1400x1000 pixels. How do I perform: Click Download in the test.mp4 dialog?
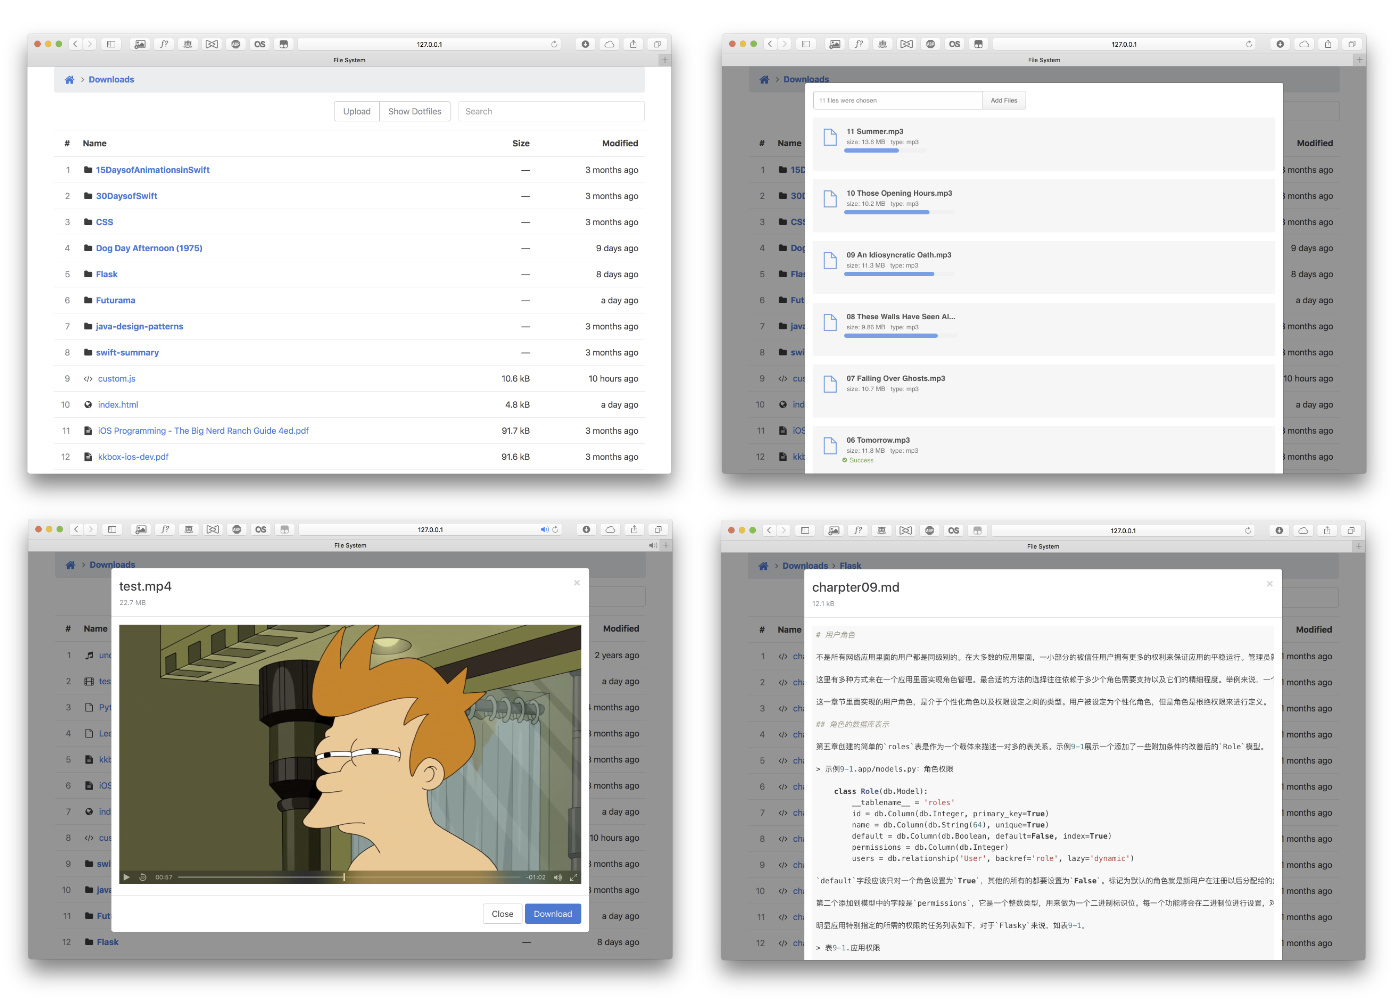(553, 914)
